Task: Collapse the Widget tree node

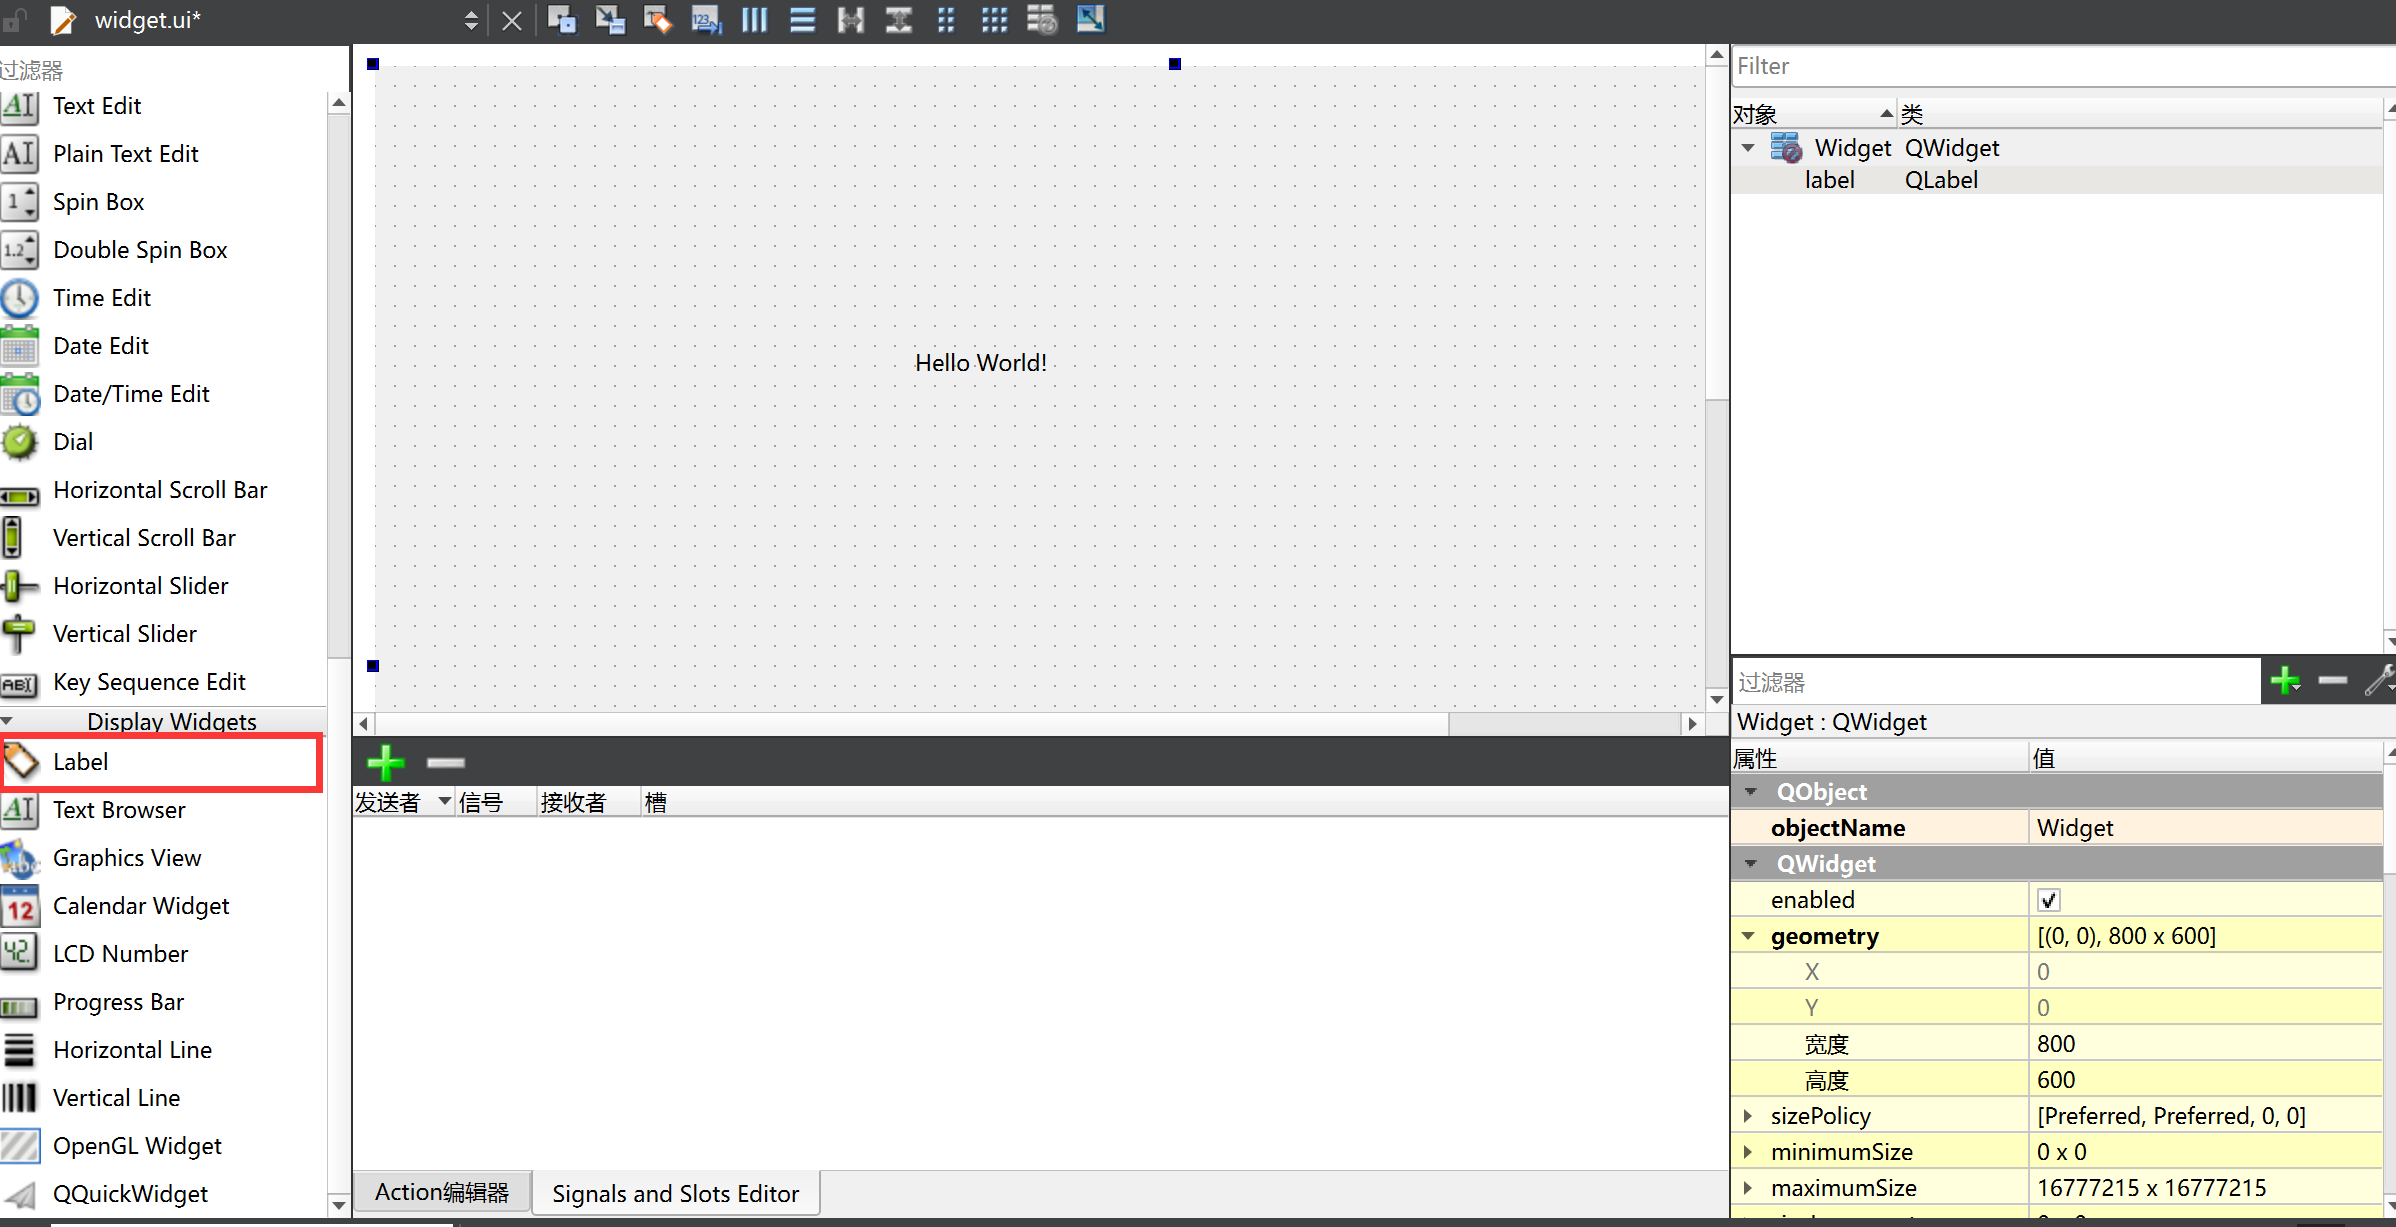Action: (x=1748, y=148)
